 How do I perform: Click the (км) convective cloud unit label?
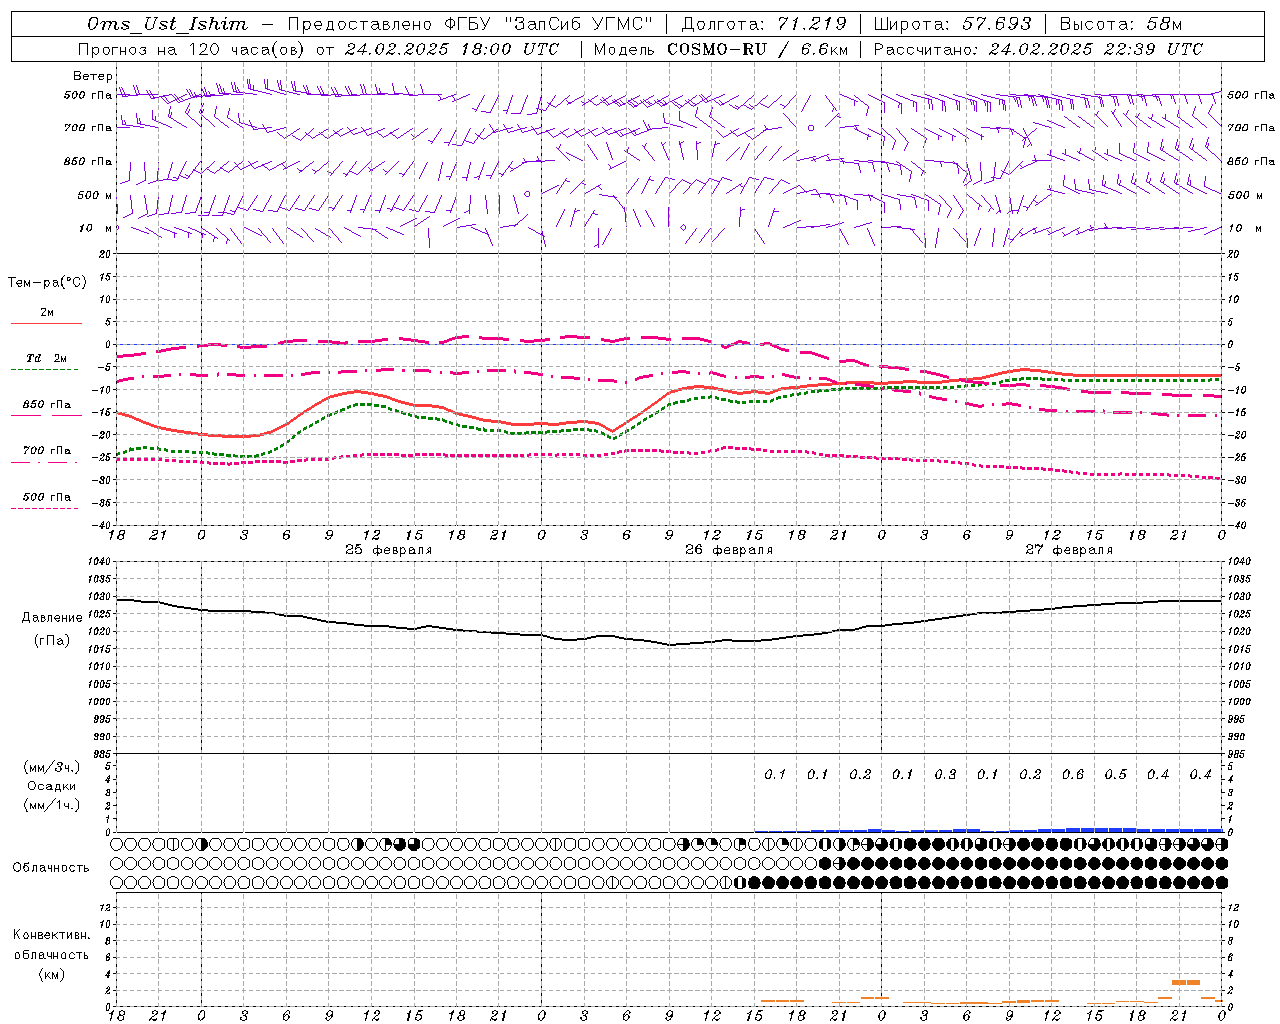pyautogui.click(x=52, y=974)
